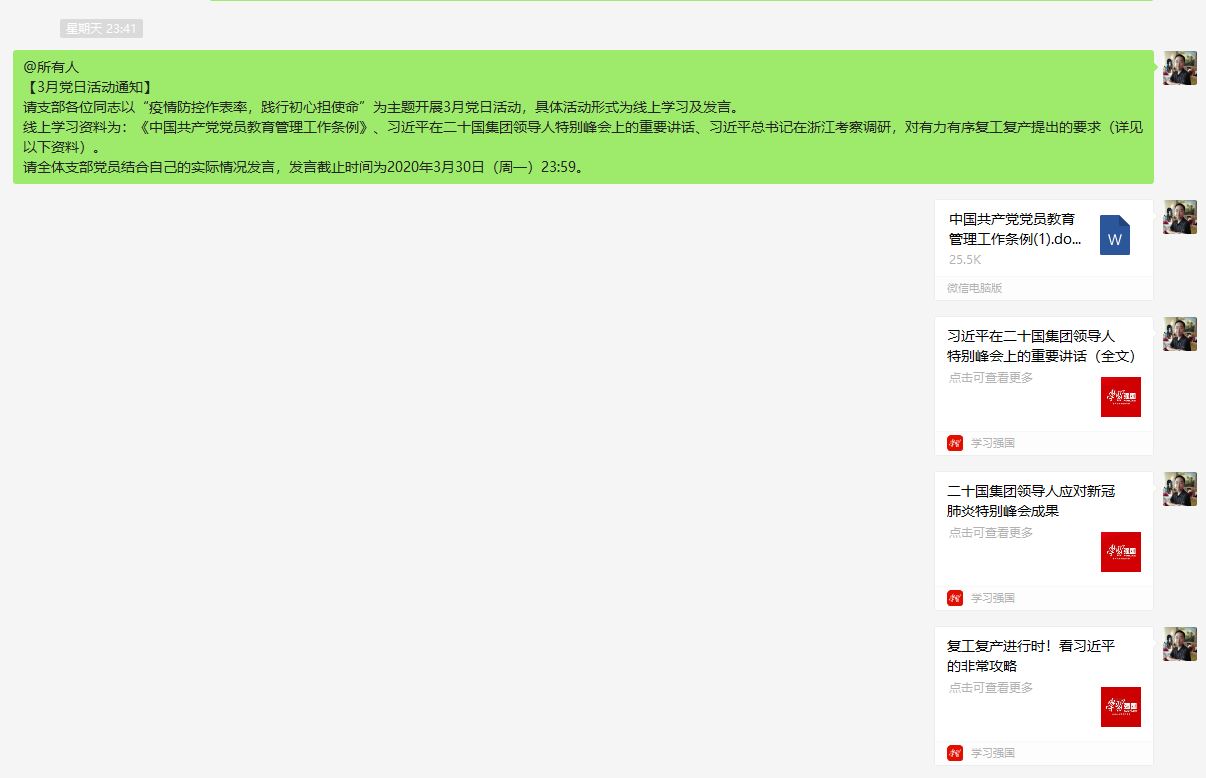Viewport: 1206px width, 778px height.
Task: Click the red thumbnail in the 复工复产进行时 card
Action: point(1120,707)
